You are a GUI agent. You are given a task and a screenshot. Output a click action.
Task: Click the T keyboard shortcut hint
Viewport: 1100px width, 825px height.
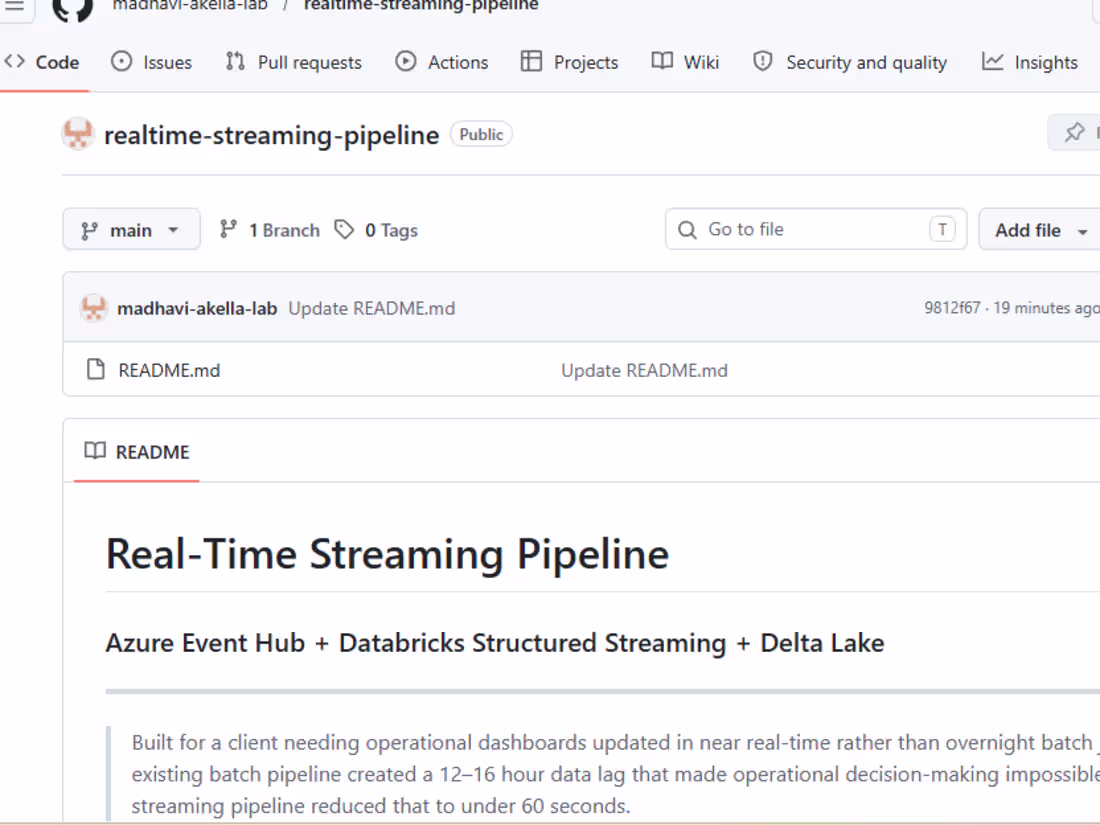(x=942, y=229)
